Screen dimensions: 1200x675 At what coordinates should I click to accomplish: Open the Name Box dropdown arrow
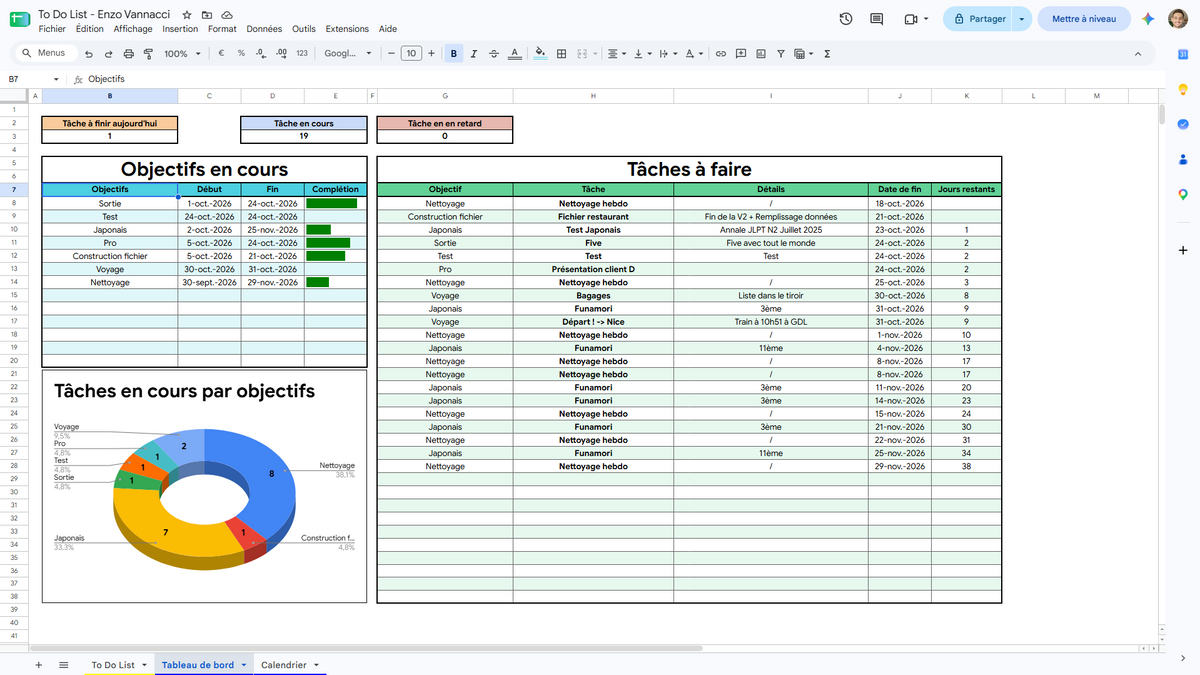coord(58,79)
